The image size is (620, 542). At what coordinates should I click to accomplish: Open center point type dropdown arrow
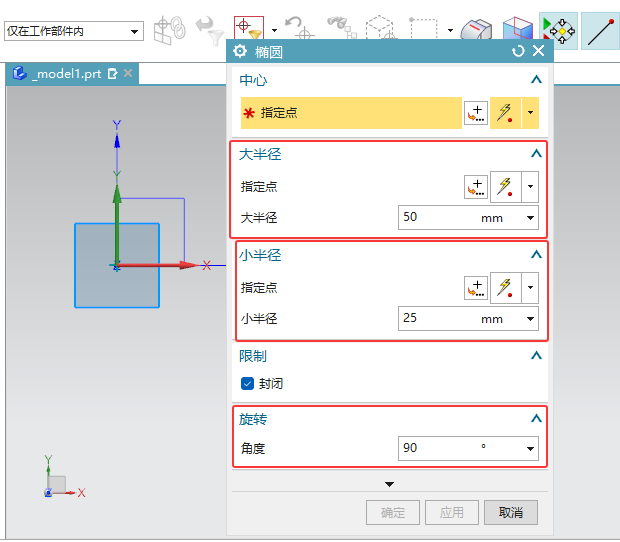click(530, 113)
